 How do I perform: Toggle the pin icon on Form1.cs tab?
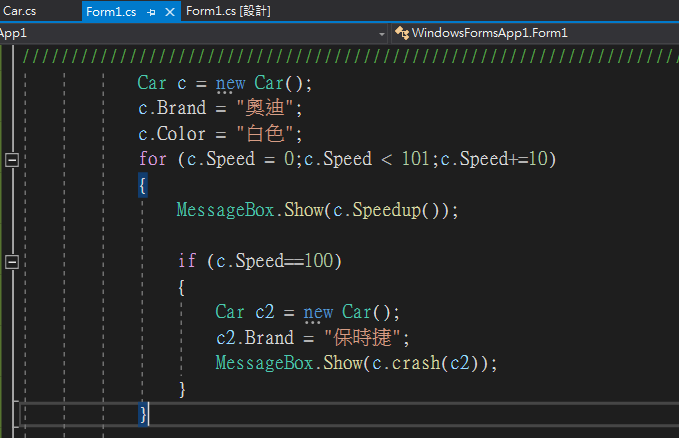point(151,12)
